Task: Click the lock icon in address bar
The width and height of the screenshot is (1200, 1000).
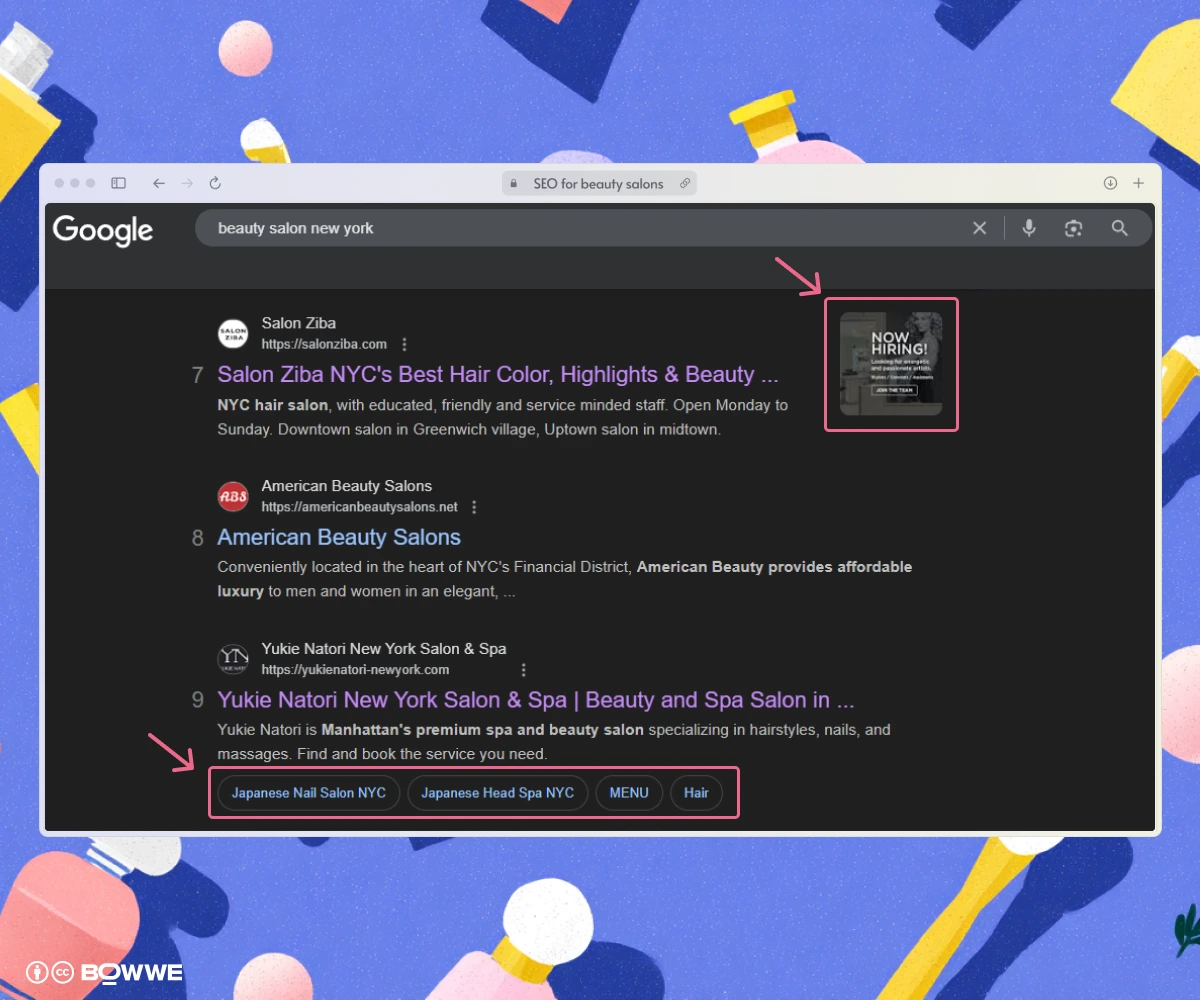Action: pos(515,184)
